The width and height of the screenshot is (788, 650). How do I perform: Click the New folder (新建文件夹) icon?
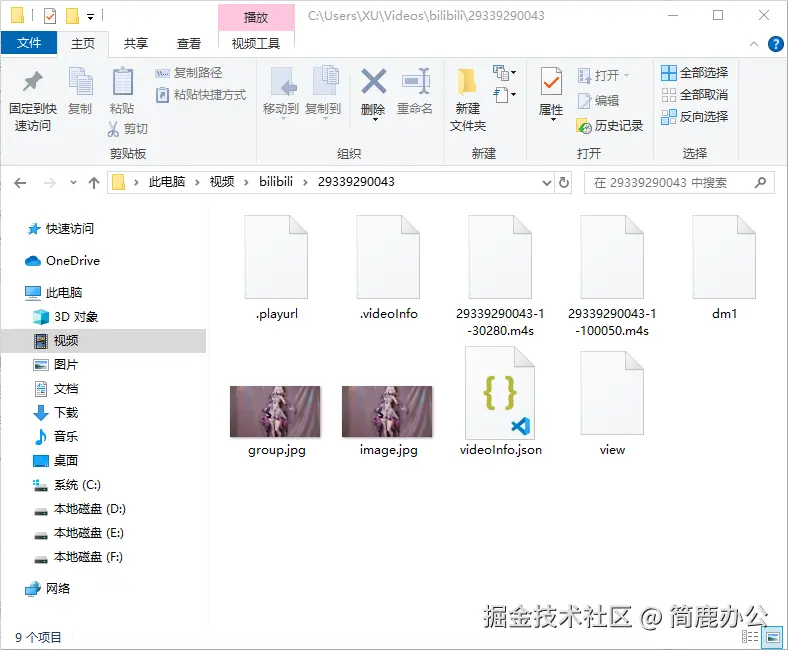(466, 81)
